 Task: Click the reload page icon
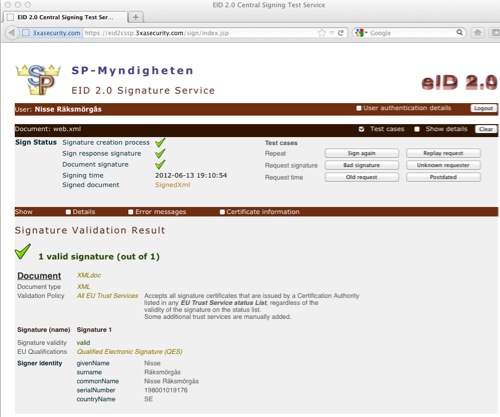click(341, 33)
